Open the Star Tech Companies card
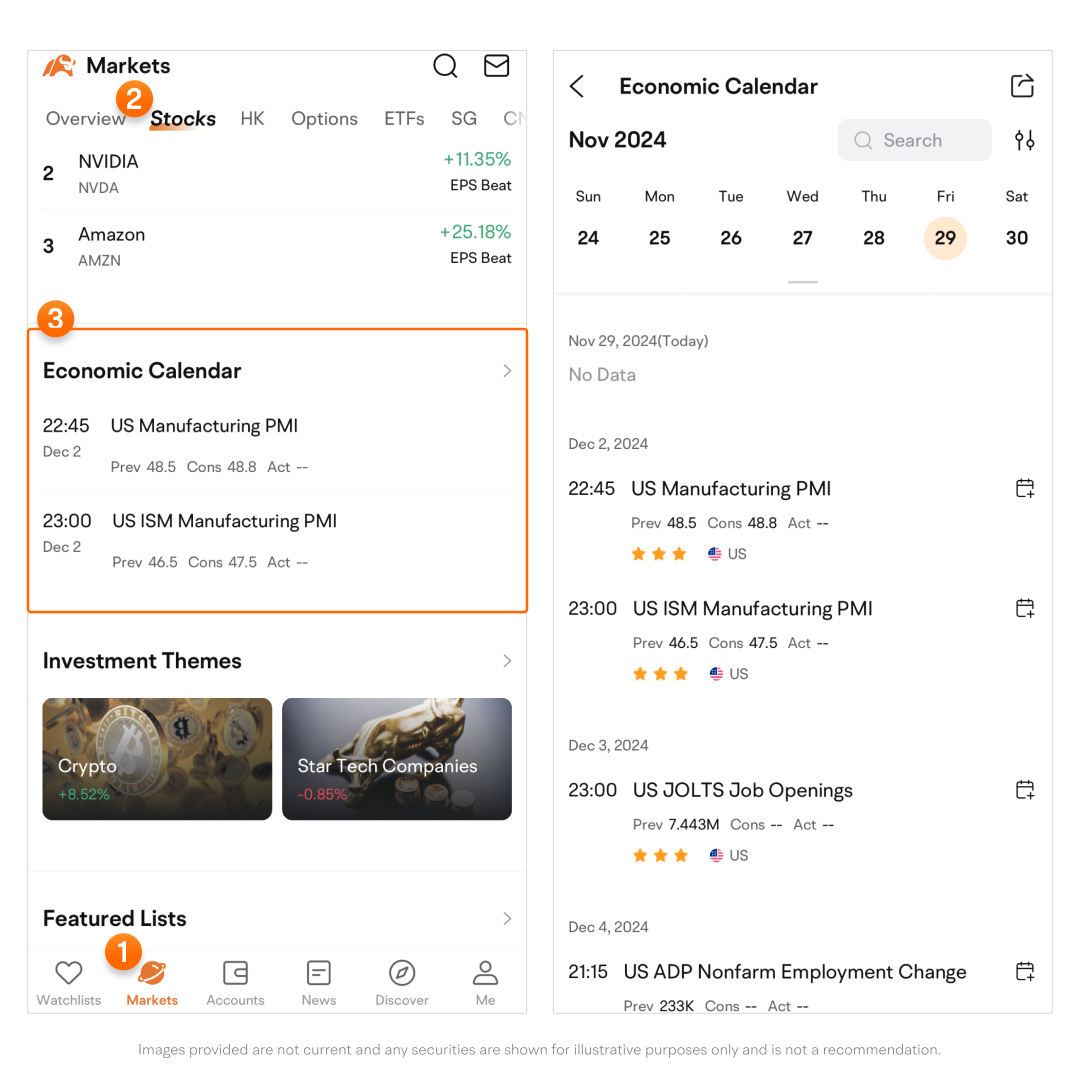The image size is (1080, 1081). point(397,759)
